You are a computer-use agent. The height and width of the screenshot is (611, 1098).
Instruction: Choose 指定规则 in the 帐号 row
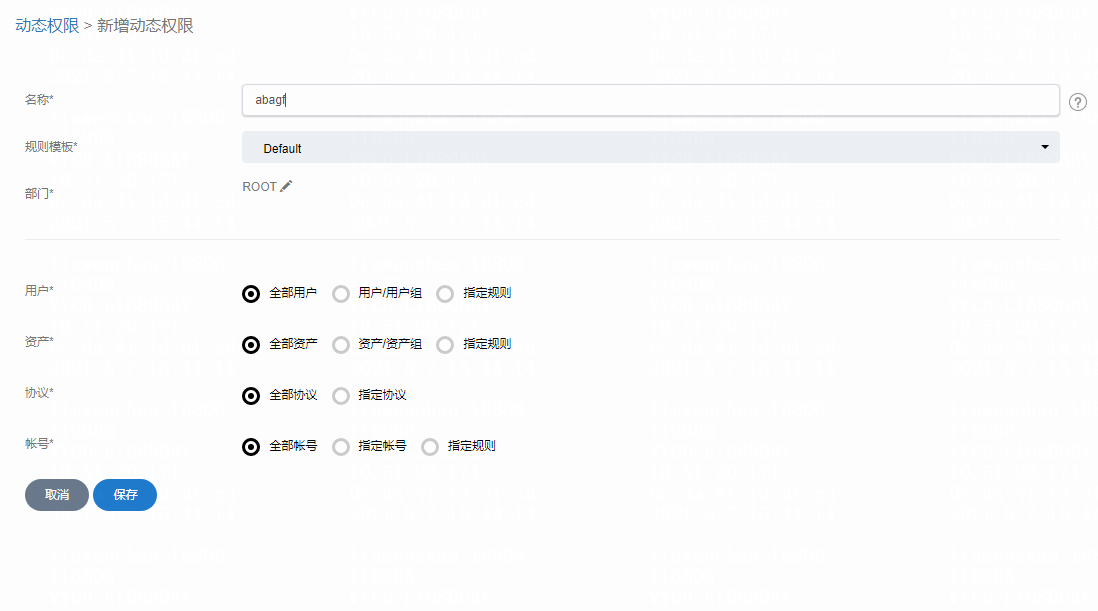click(x=430, y=447)
